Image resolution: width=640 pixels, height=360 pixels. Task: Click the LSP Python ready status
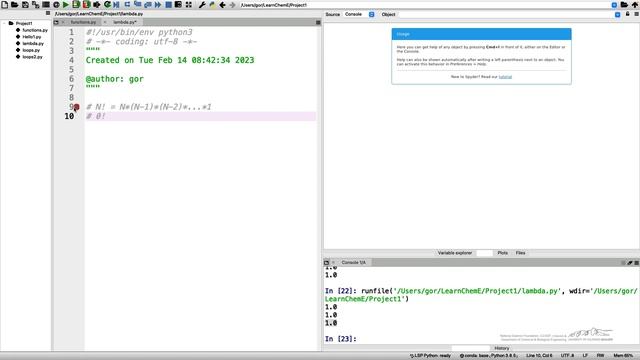431,356
